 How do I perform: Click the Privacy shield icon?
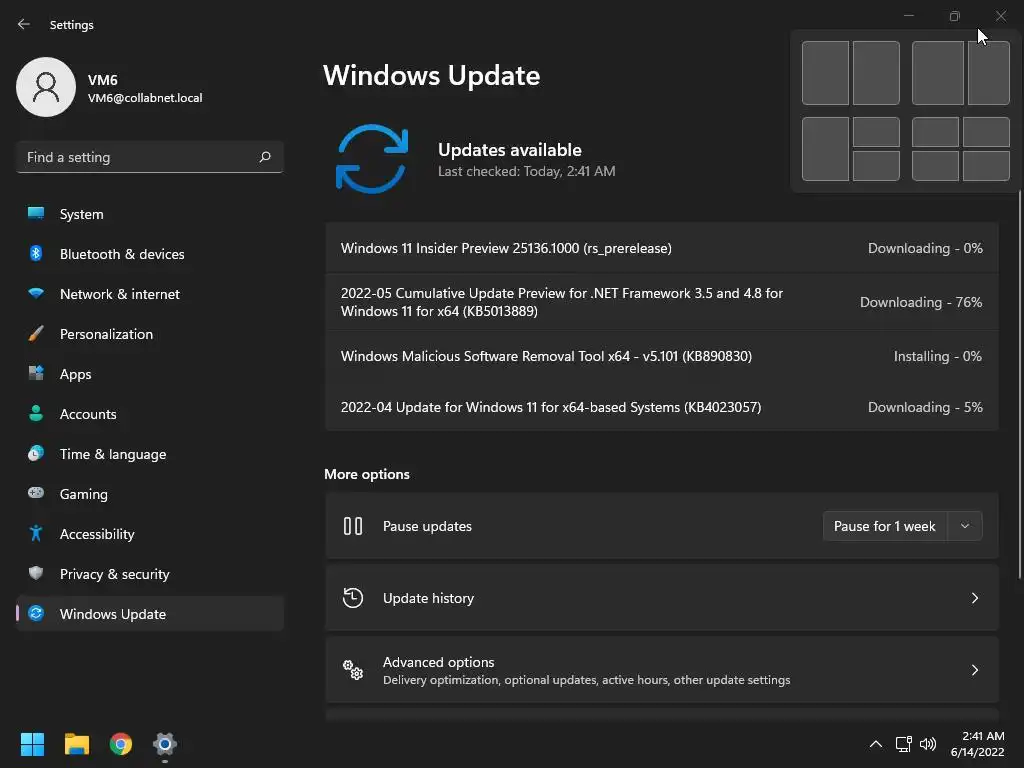click(36, 573)
